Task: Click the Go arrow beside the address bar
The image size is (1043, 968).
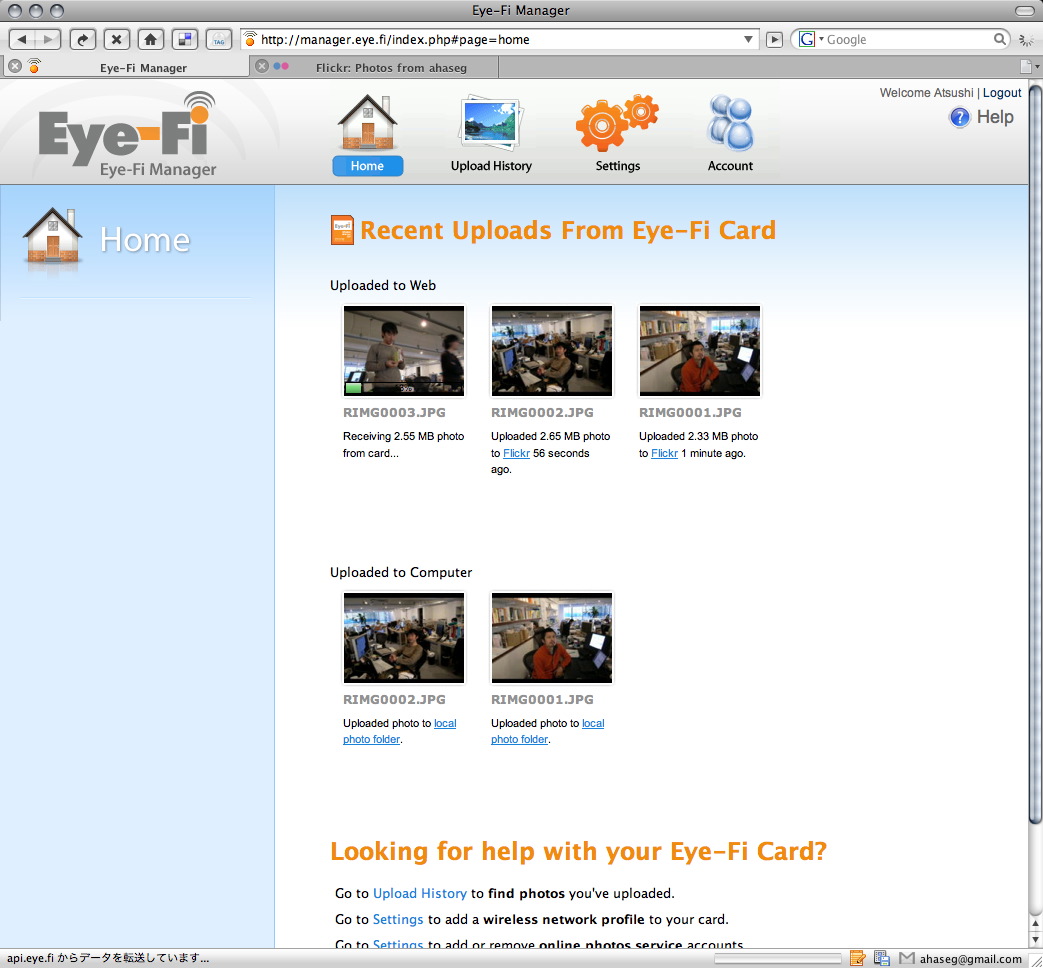Action: pyautogui.click(x=774, y=39)
